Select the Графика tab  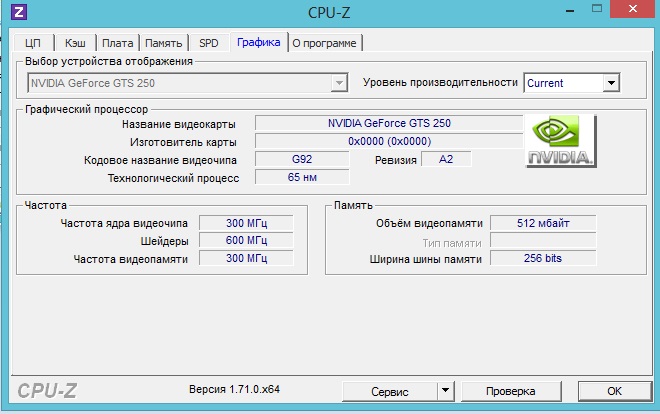point(259,42)
